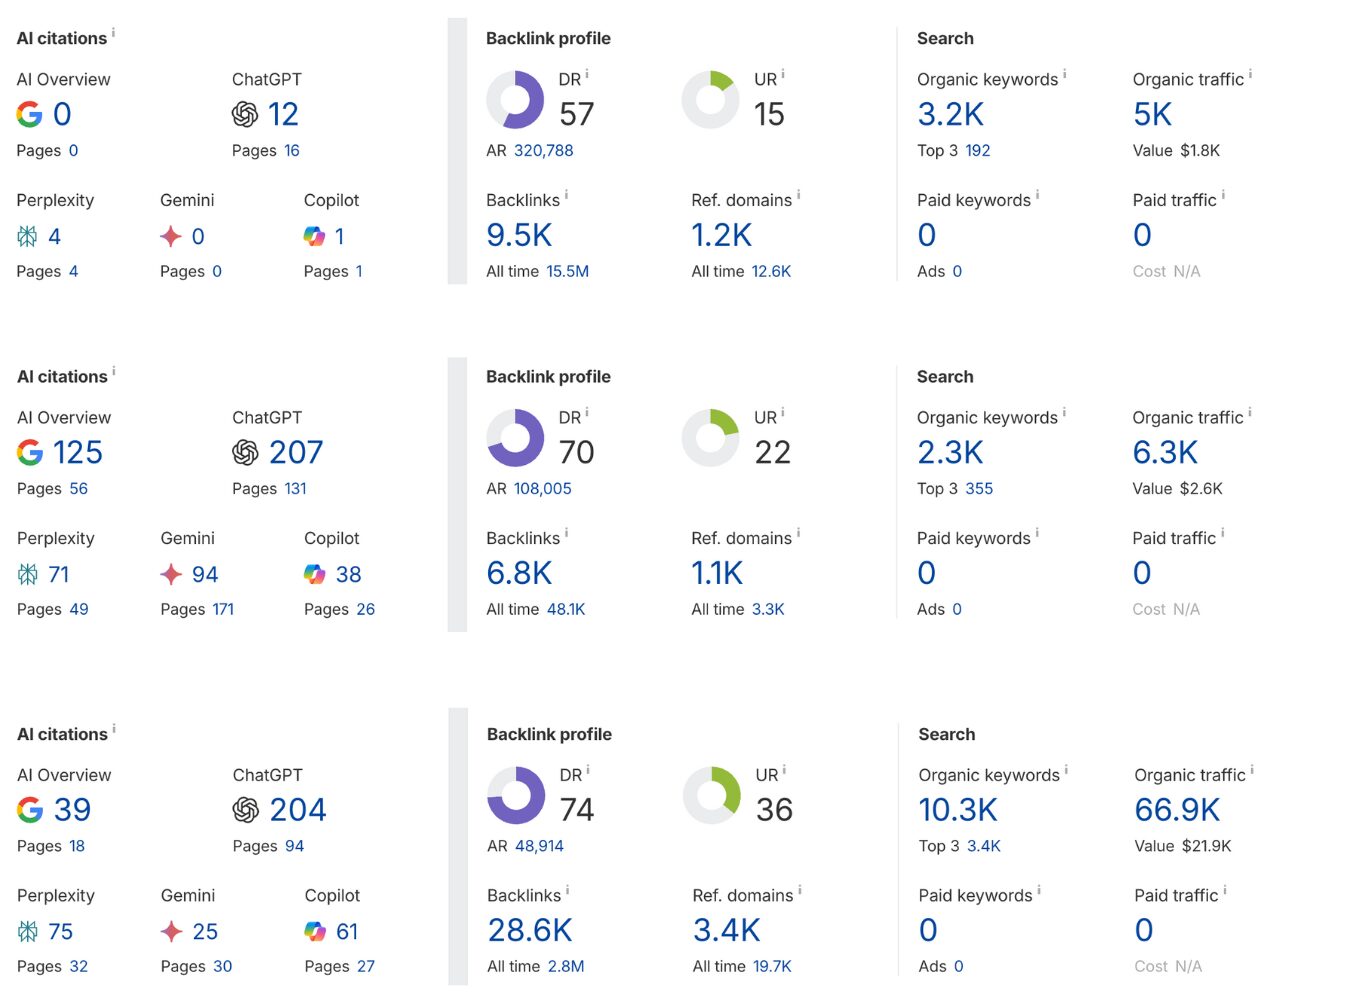Click the Google icon beside 125 AI Overview citations

tap(30, 453)
